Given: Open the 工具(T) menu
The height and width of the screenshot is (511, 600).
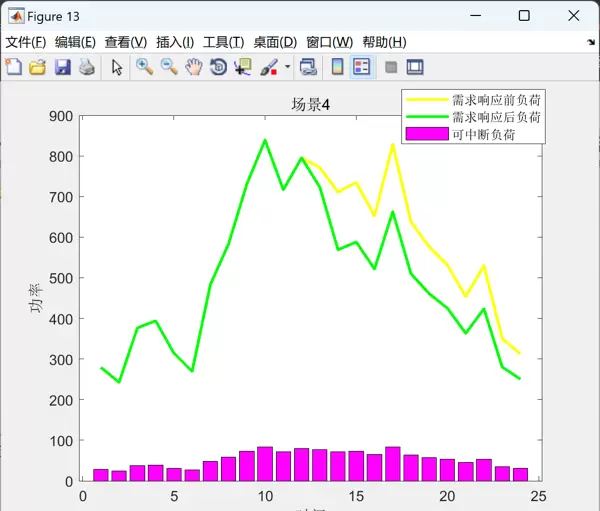Looking at the screenshot, I should tap(223, 42).
